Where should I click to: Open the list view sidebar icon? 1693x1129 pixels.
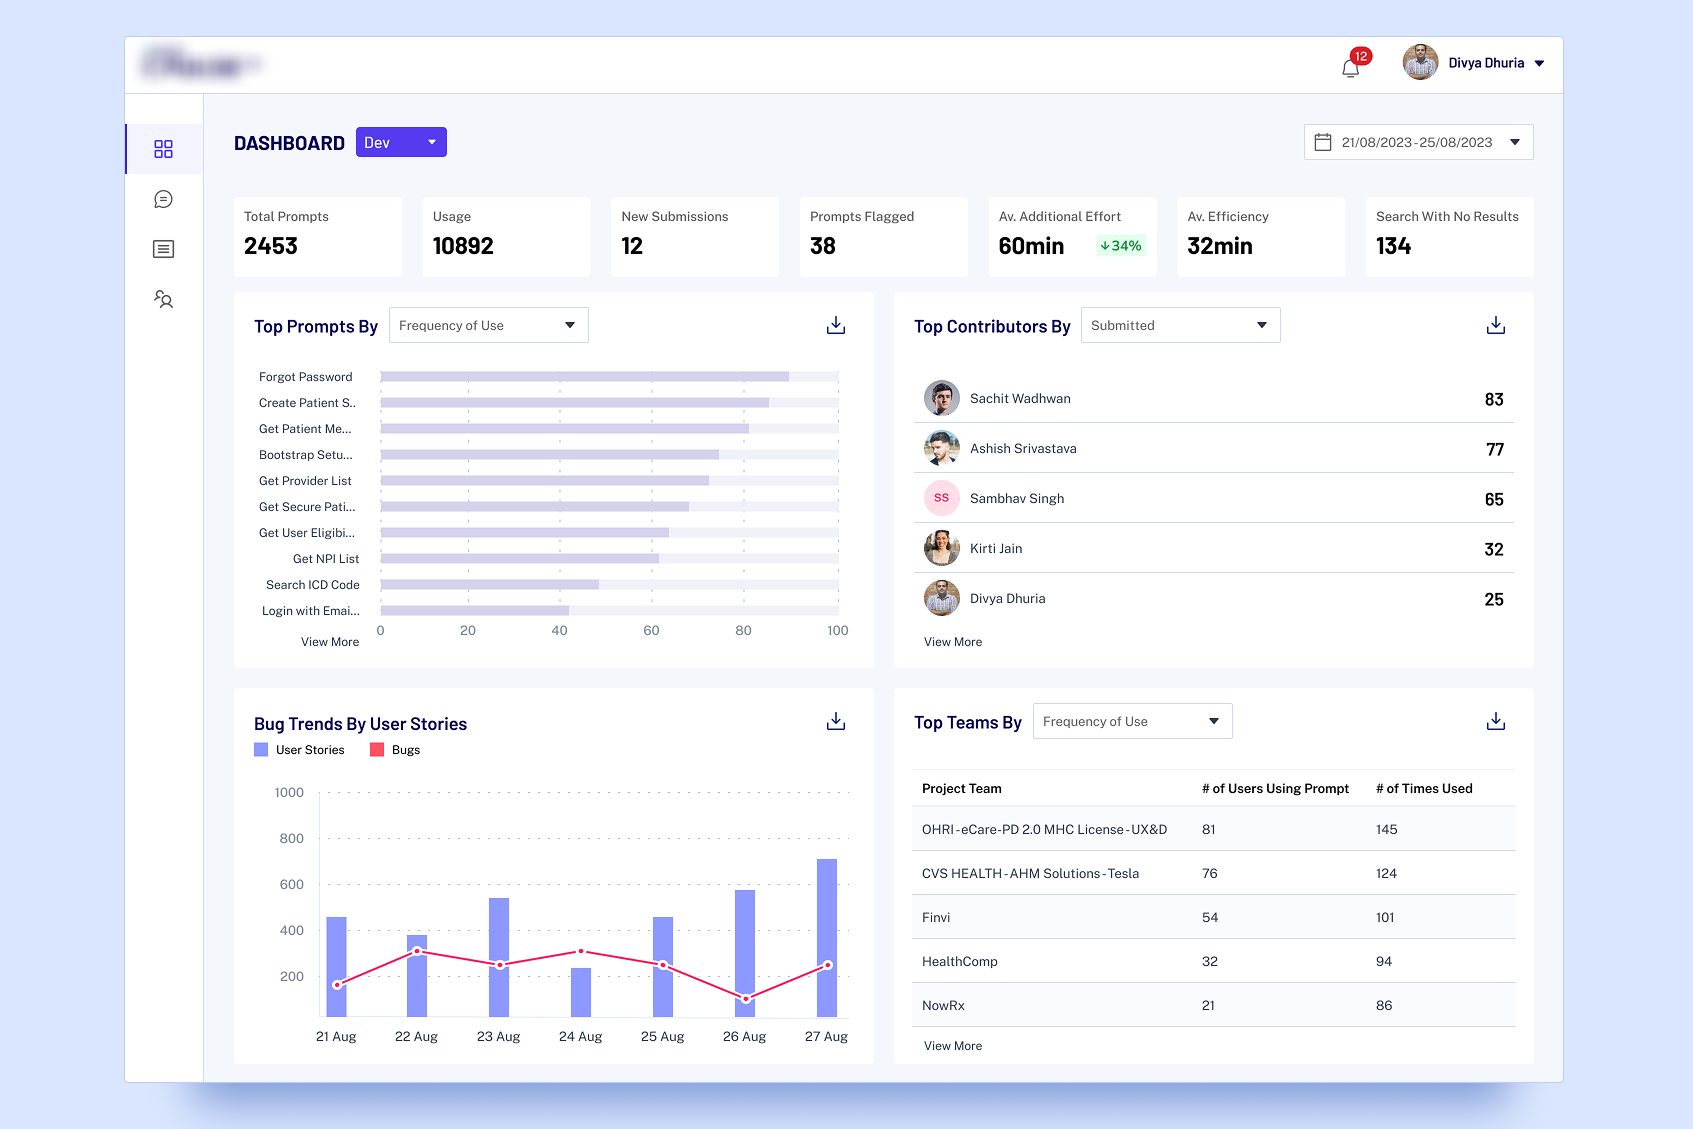tap(164, 249)
